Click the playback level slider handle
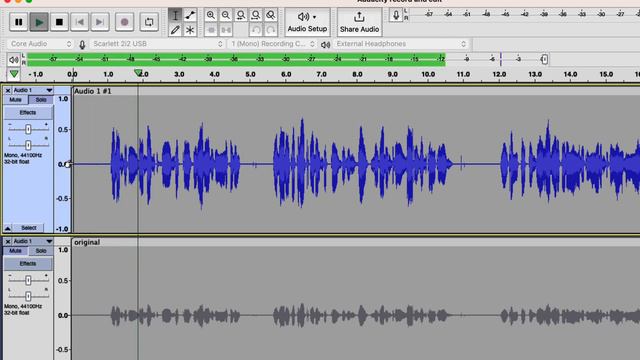The image size is (640, 360). (544, 60)
